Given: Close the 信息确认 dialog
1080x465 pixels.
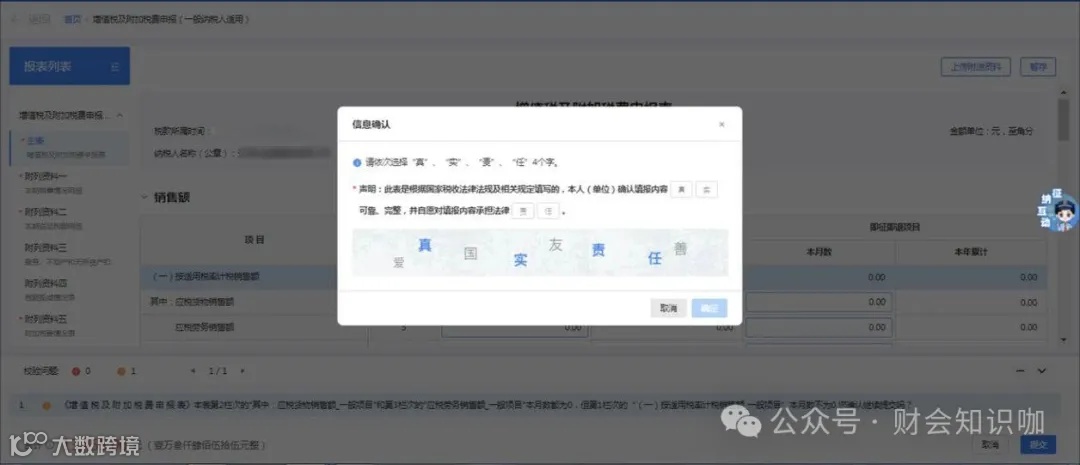Looking at the screenshot, I should [721, 125].
